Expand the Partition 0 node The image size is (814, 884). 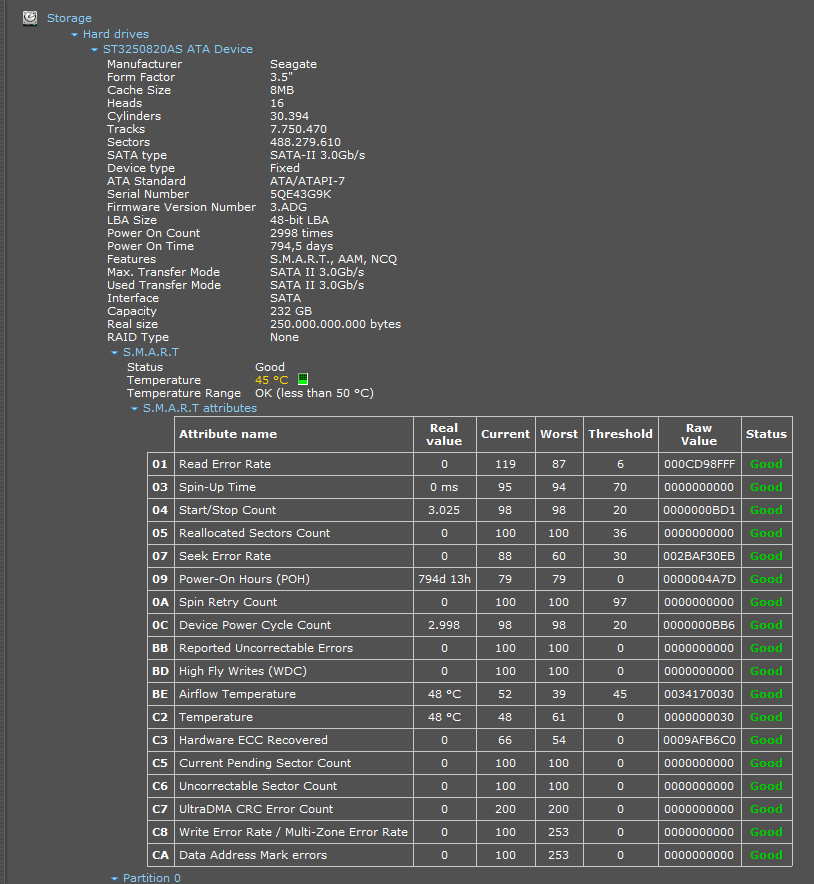click(x=115, y=878)
